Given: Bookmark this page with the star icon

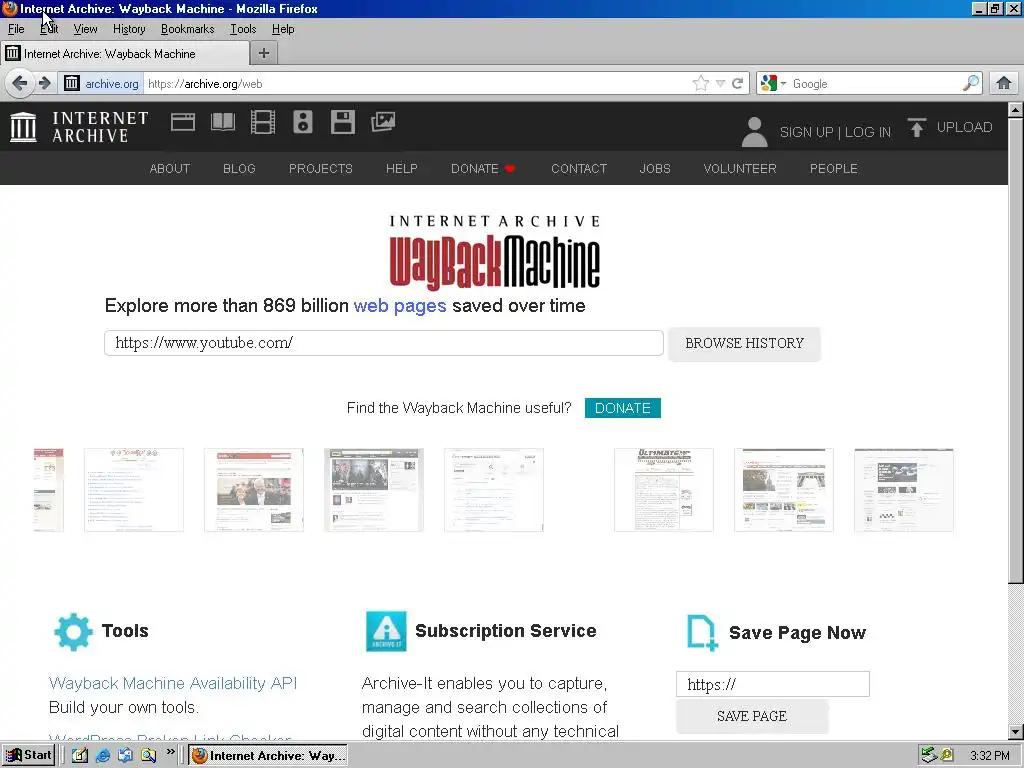Looking at the screenshot, I should pos(701,84).
